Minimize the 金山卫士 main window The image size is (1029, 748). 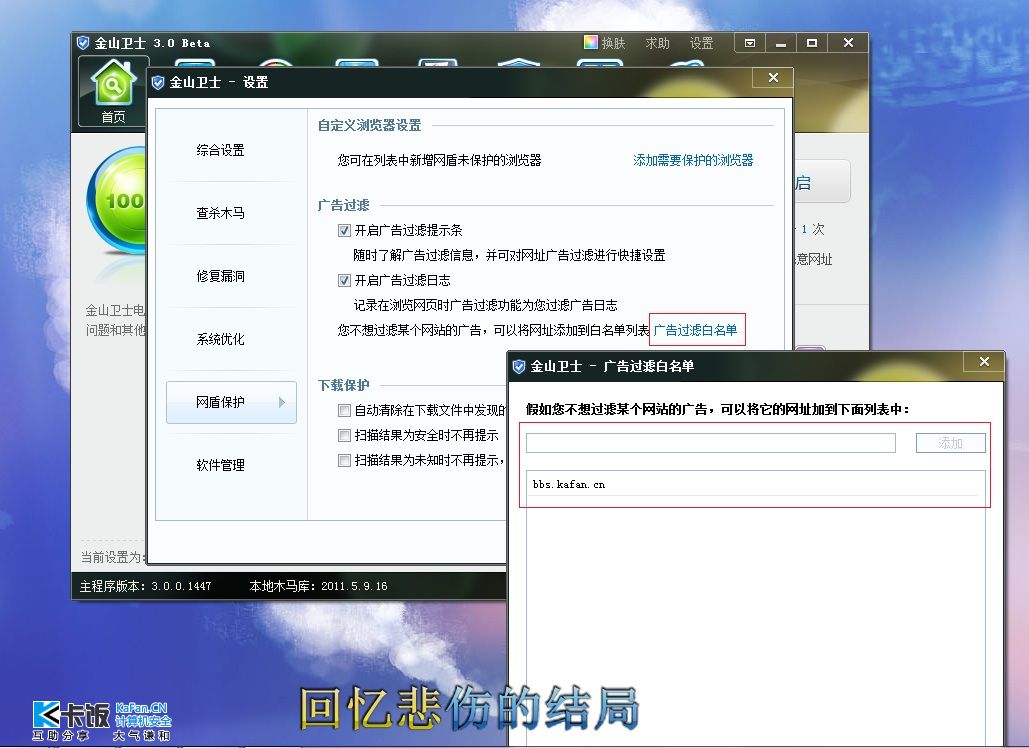[x=780, y=43]
